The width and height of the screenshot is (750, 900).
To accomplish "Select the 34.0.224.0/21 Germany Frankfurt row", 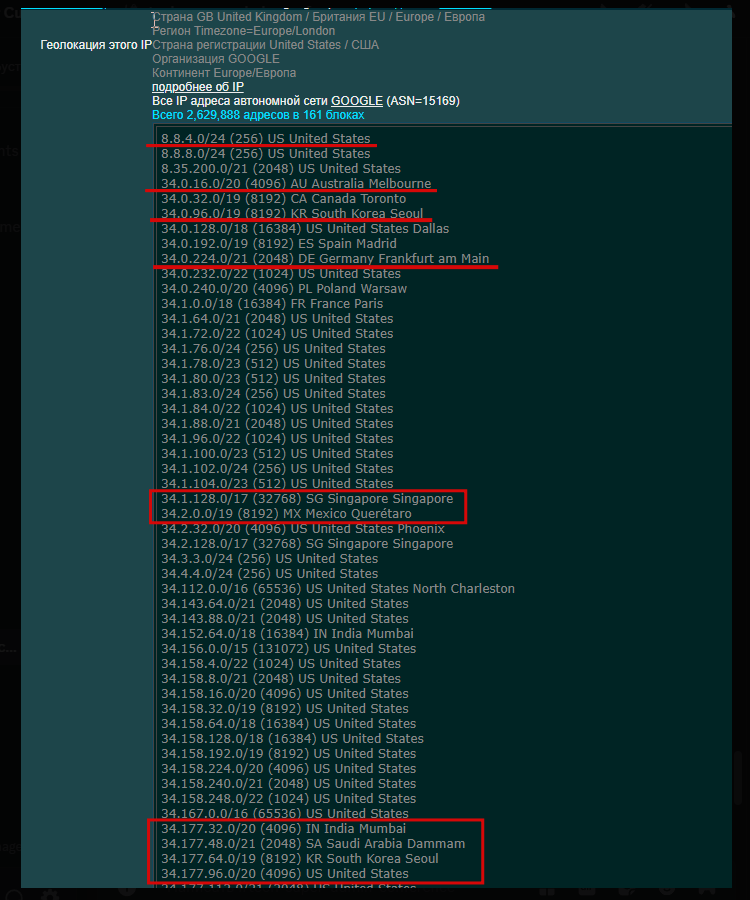I will click(325, 258).
